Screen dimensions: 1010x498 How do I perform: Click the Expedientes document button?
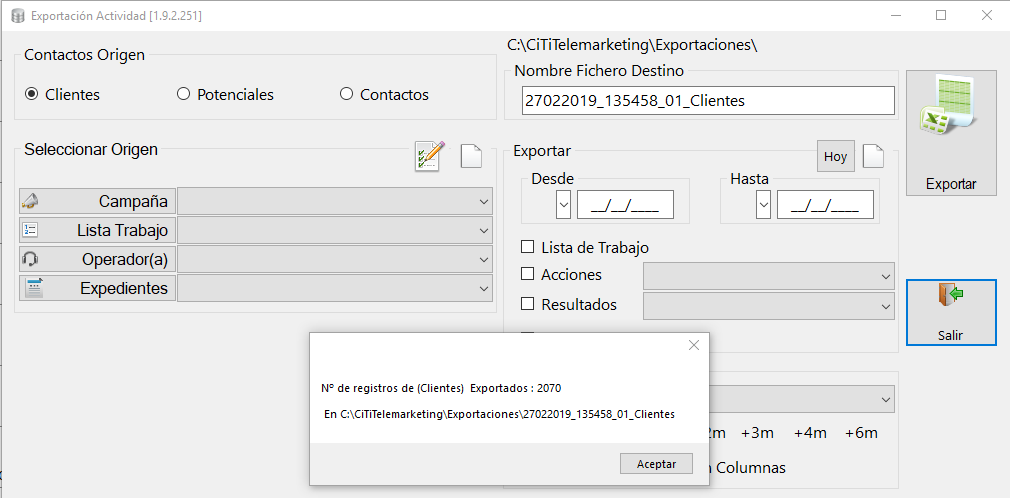(97, 288)
